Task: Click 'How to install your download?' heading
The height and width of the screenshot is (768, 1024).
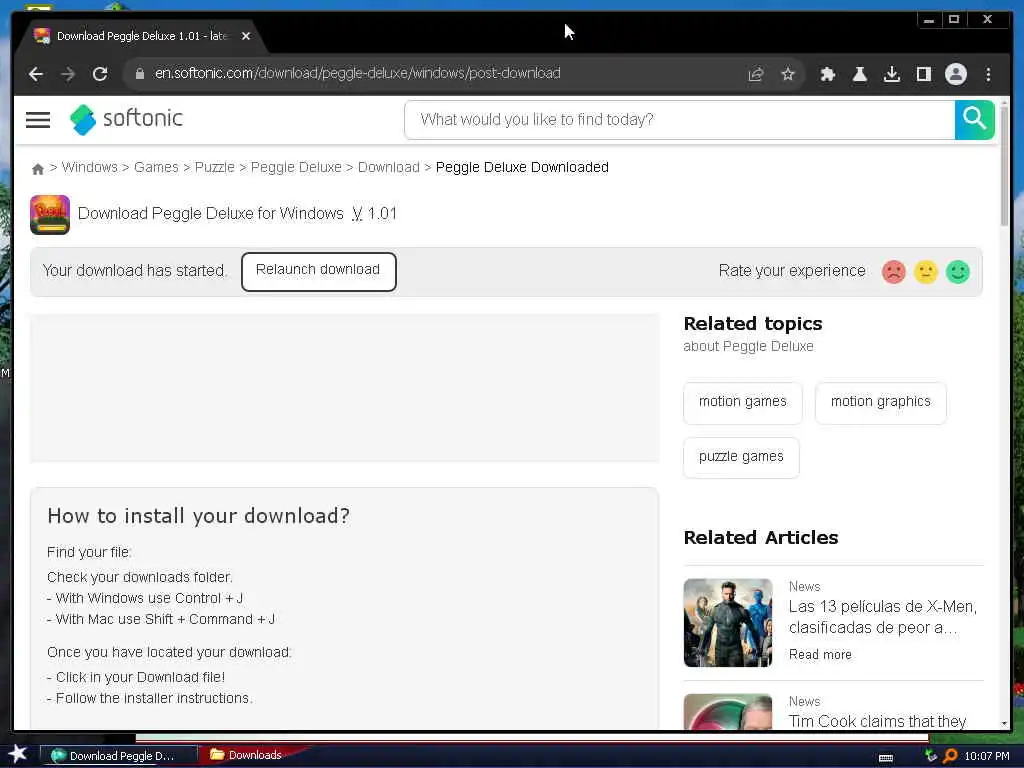Action: tap(199, 516)
